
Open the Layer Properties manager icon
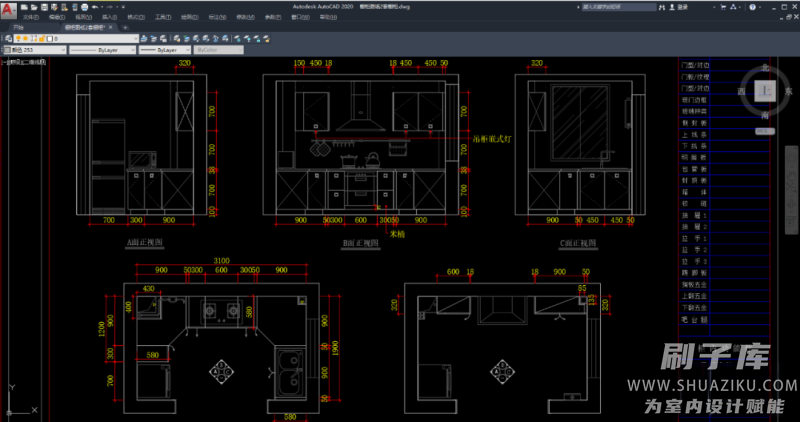click(7, 39)
